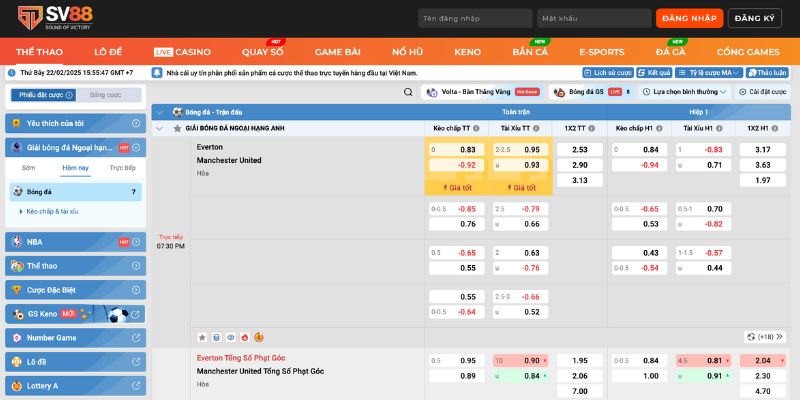
Task: Click the ĐĂNG KÝ register button
Action: 757,18
